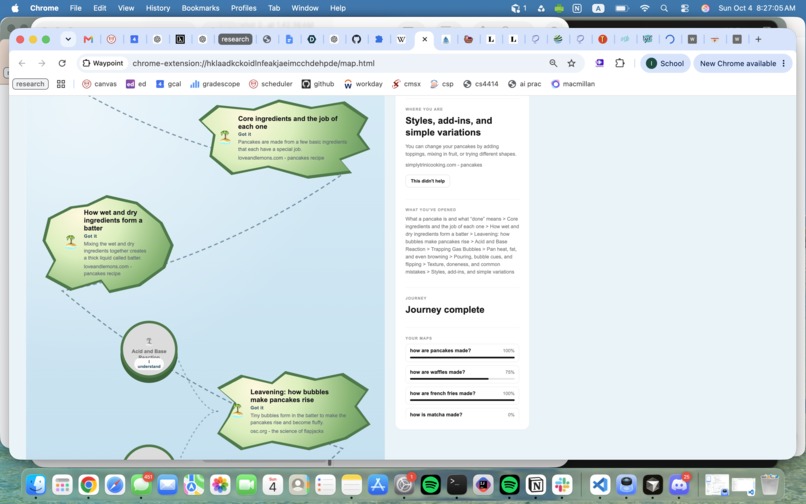806x504 pixels.
Task: Expand the tab search chevron
Action: click(x=68, y=39)
